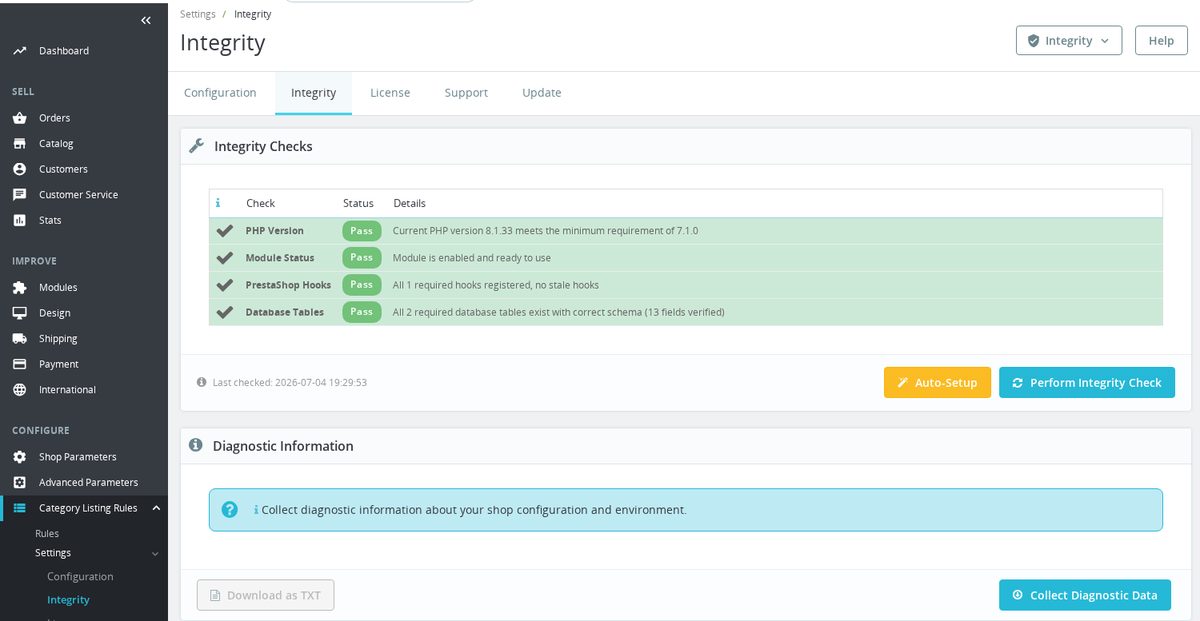The height and width of the screenshot is (621, 1200).
Task: Click the Pass badge for PrestaShop Hooks
Action: (x=361, y=284)
